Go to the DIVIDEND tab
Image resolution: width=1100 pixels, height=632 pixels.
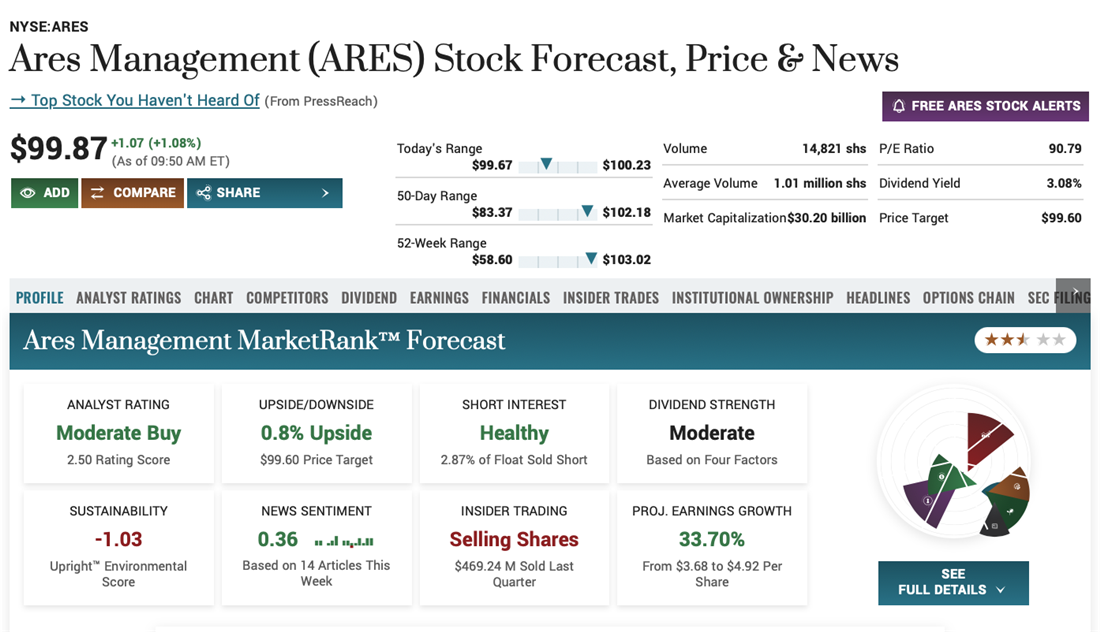click(x=369, y=298)
